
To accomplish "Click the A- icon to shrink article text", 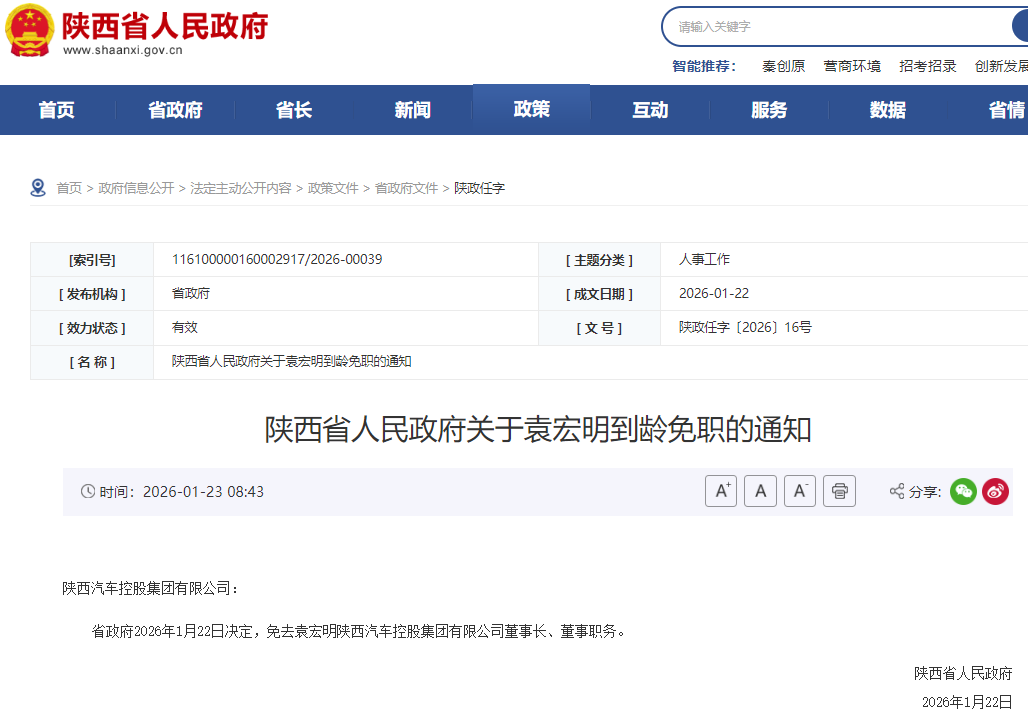I will coord(799,490).
